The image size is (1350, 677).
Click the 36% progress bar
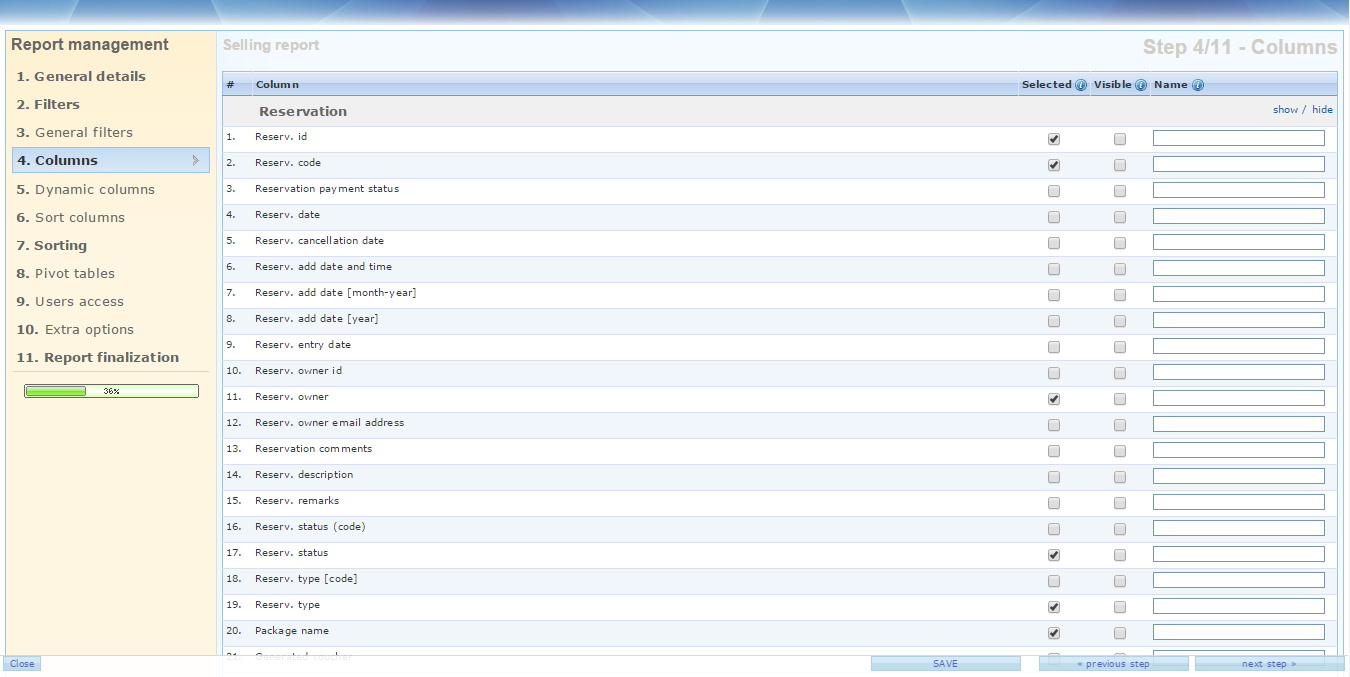(x=111, y=391)
